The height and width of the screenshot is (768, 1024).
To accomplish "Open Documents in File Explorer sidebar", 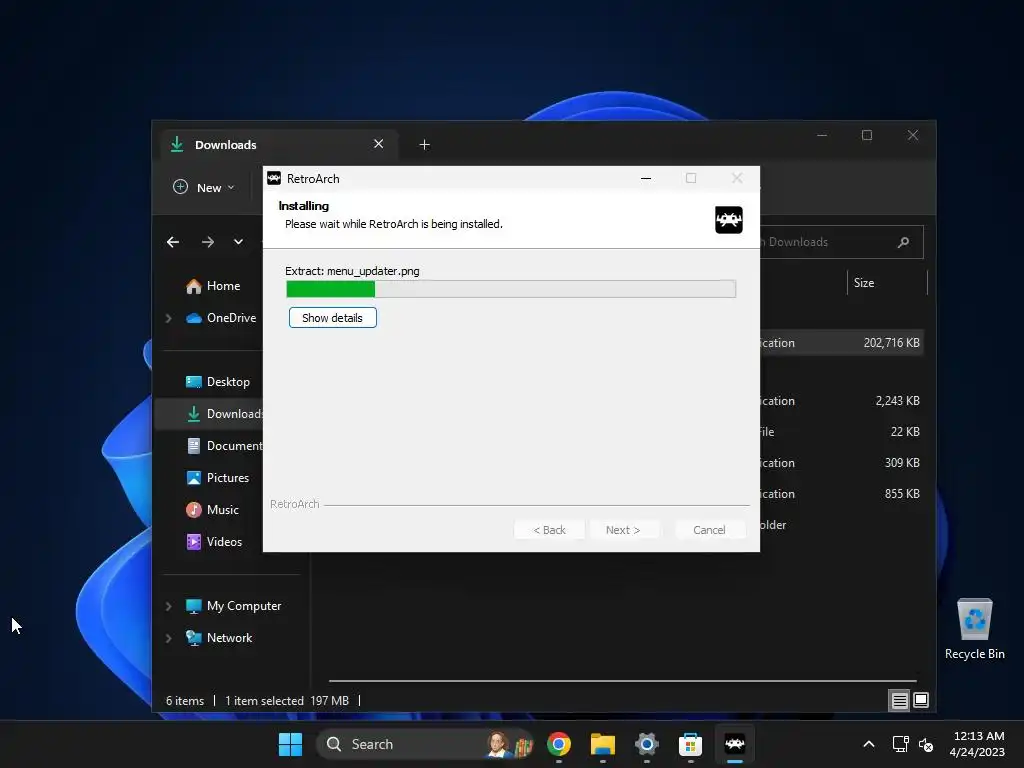I will (223, 446).
